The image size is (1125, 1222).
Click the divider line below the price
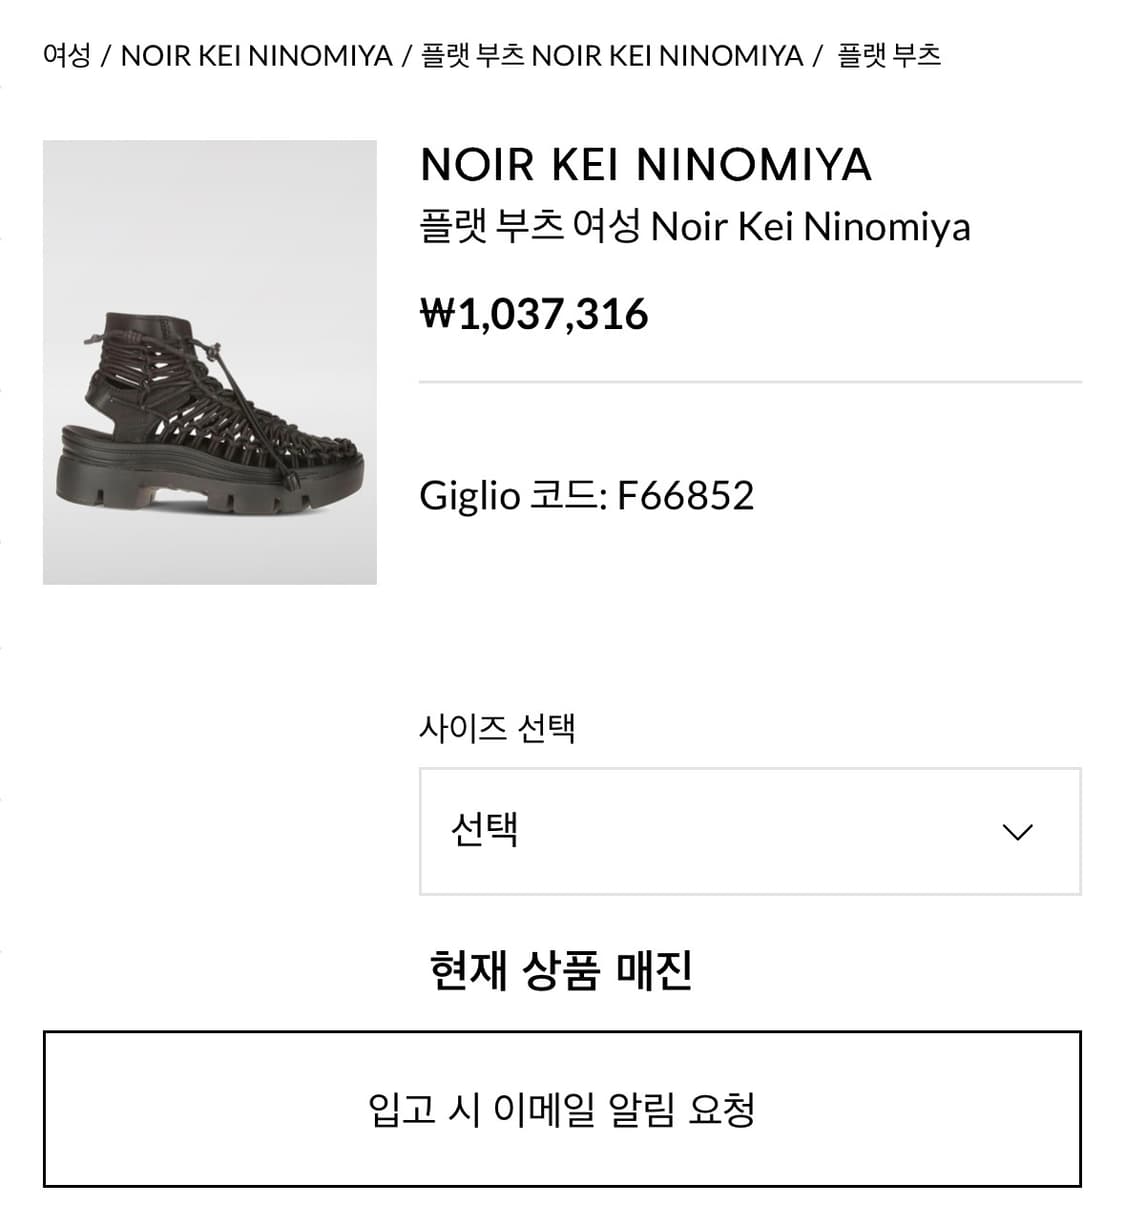pos(750,382)
